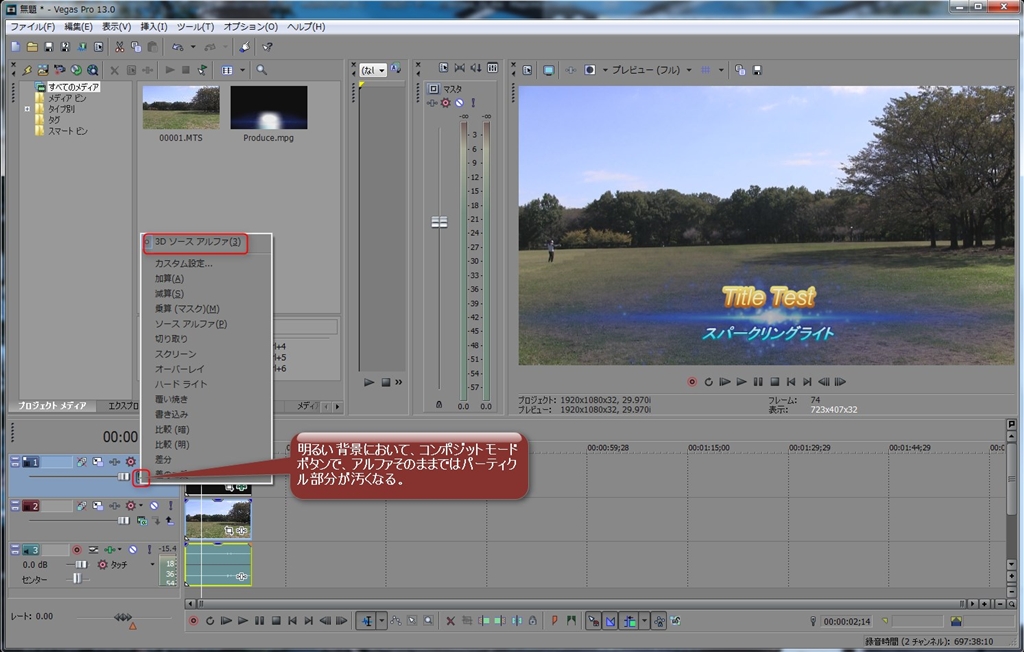Open the ツール(T) menu
1024x652 pixels.
(x=195, y=27)
